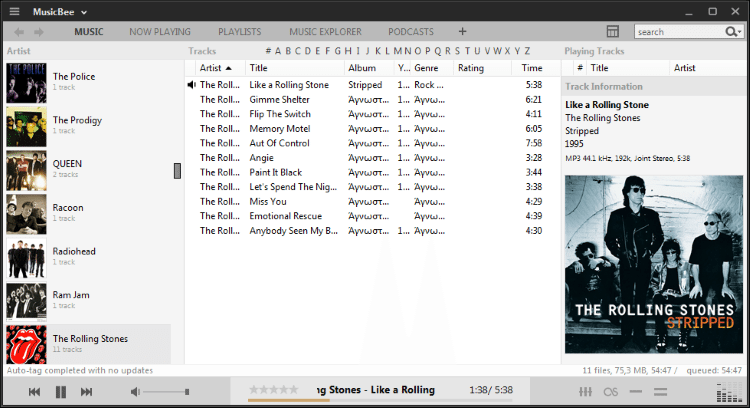Click the search input field

[679, 32]
